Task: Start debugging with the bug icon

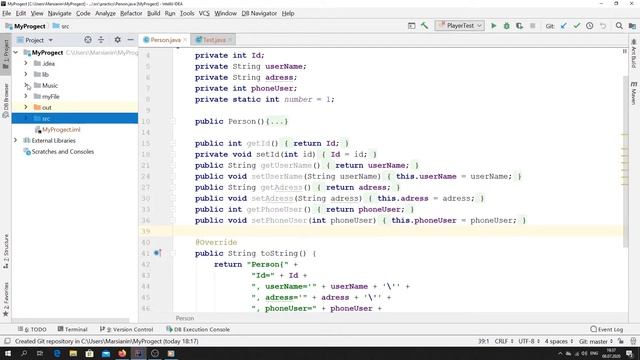Action: pyautogui.click(x=507, y=26)
